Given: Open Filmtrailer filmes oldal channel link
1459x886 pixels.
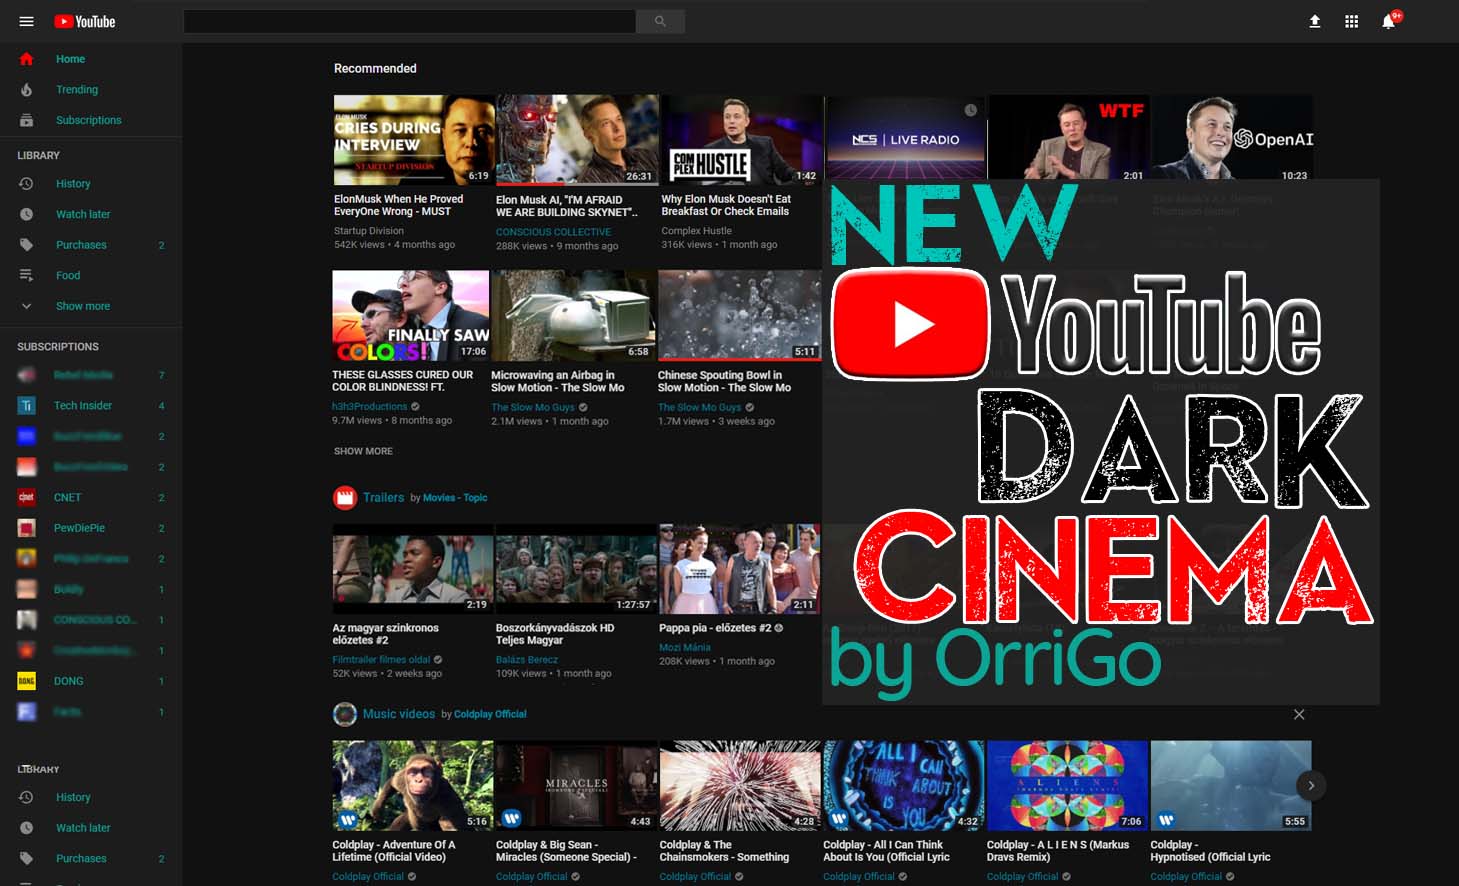Looking at the screenshot, I should click(381, 660).
